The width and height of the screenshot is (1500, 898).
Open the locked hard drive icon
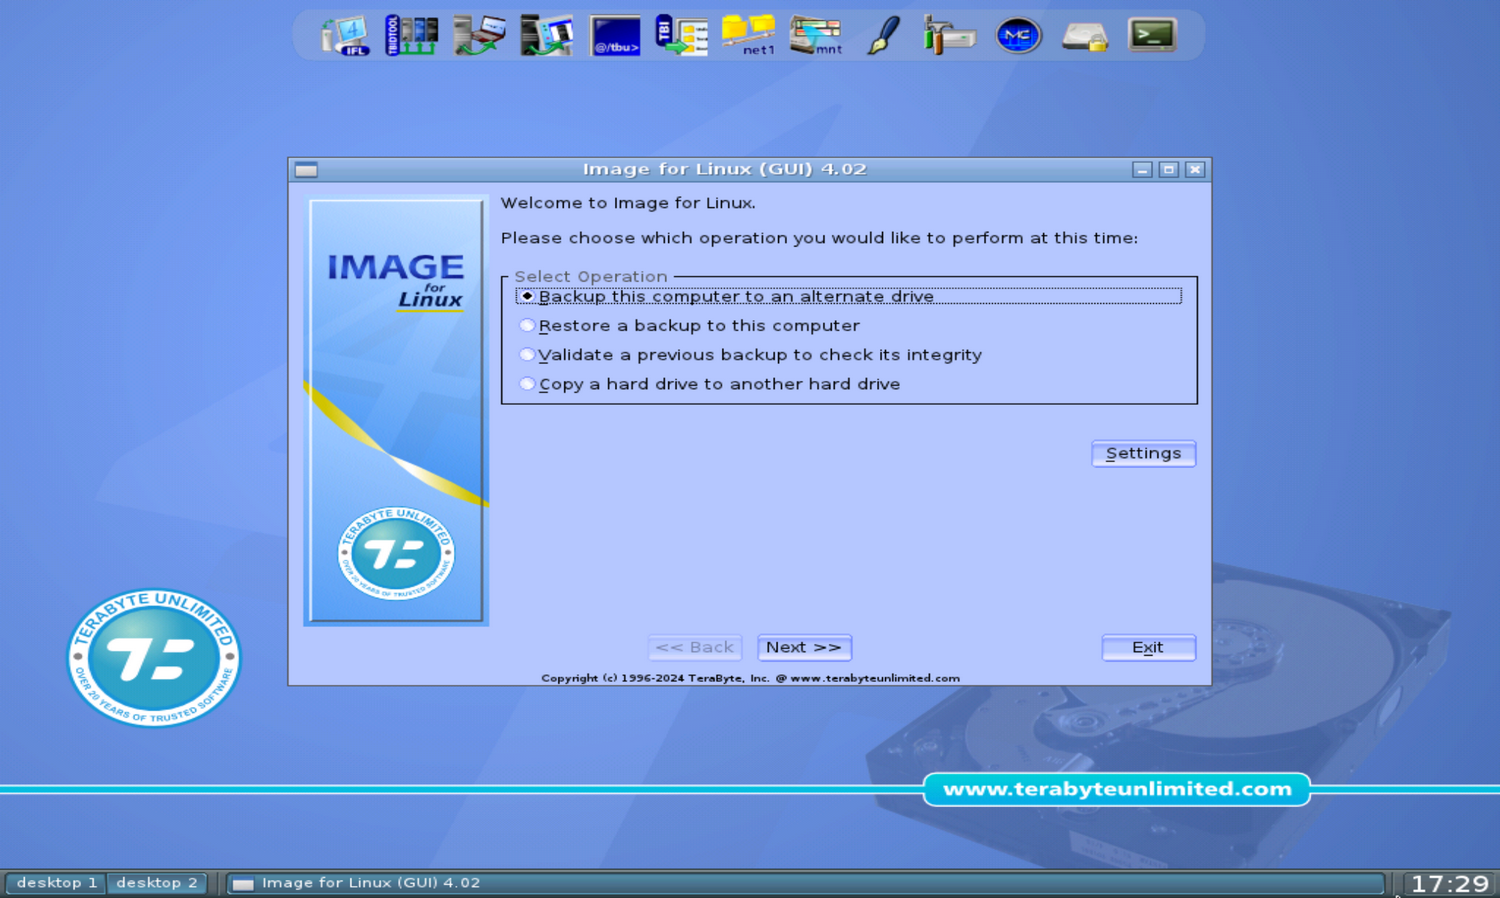coord(1085,37)
